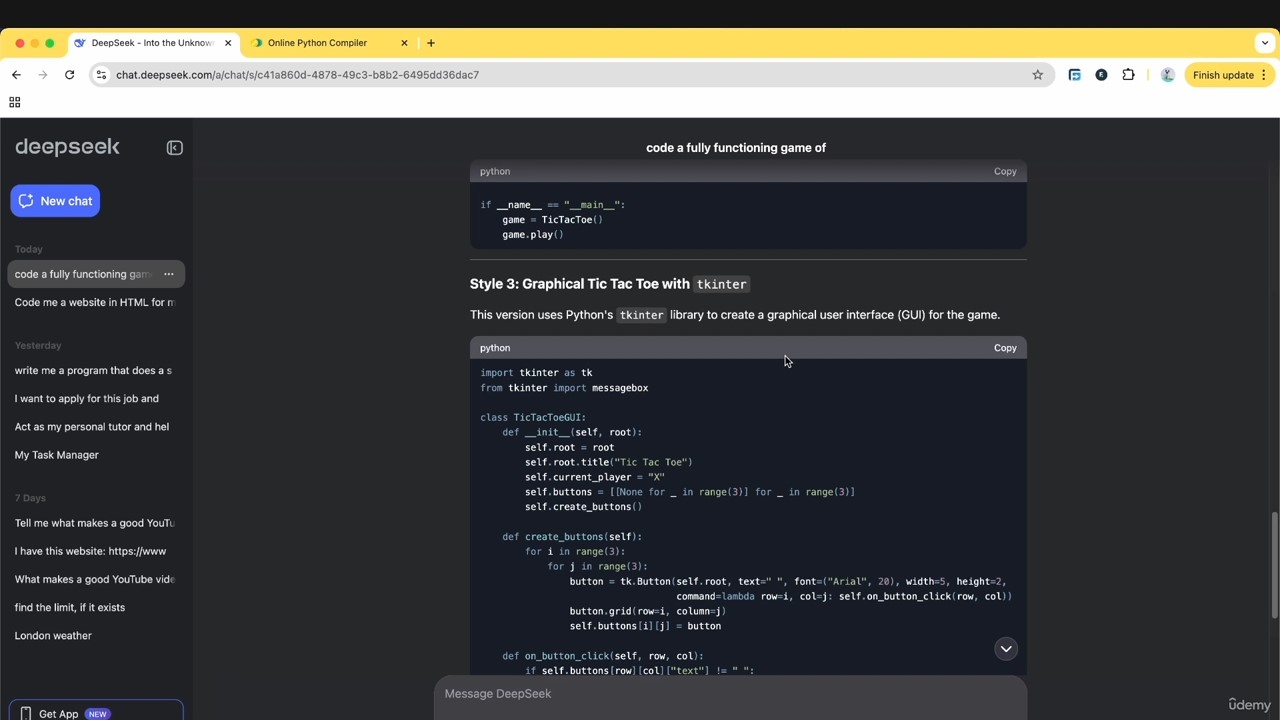Viewport: 1280px width, 720px height.
Task: Click the 'import tkinter as tk' code line
Action: (x=536, y=373)
